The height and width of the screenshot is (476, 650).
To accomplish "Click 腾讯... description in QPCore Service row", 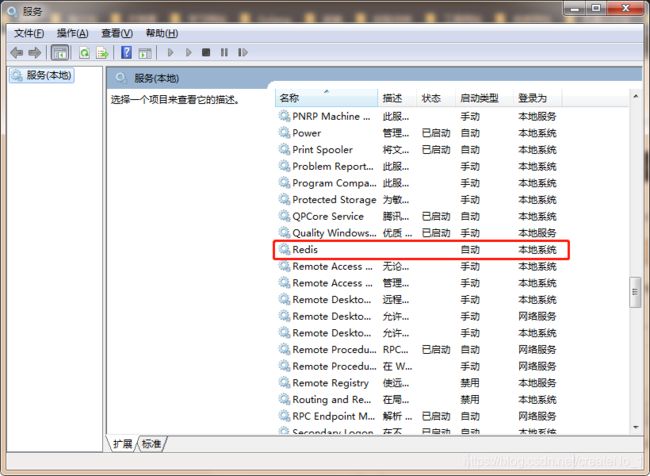I will coord(396,216).
